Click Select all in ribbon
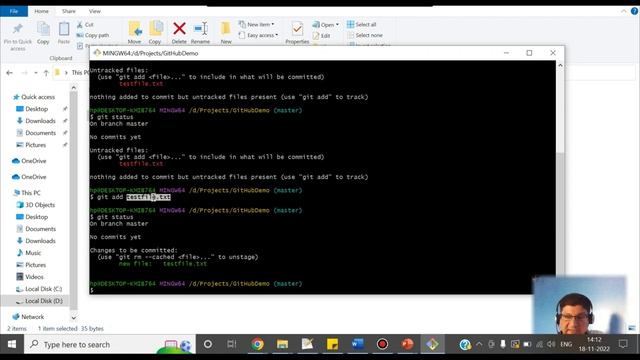This screenshot has height=360, width=640. pos(362,24)
